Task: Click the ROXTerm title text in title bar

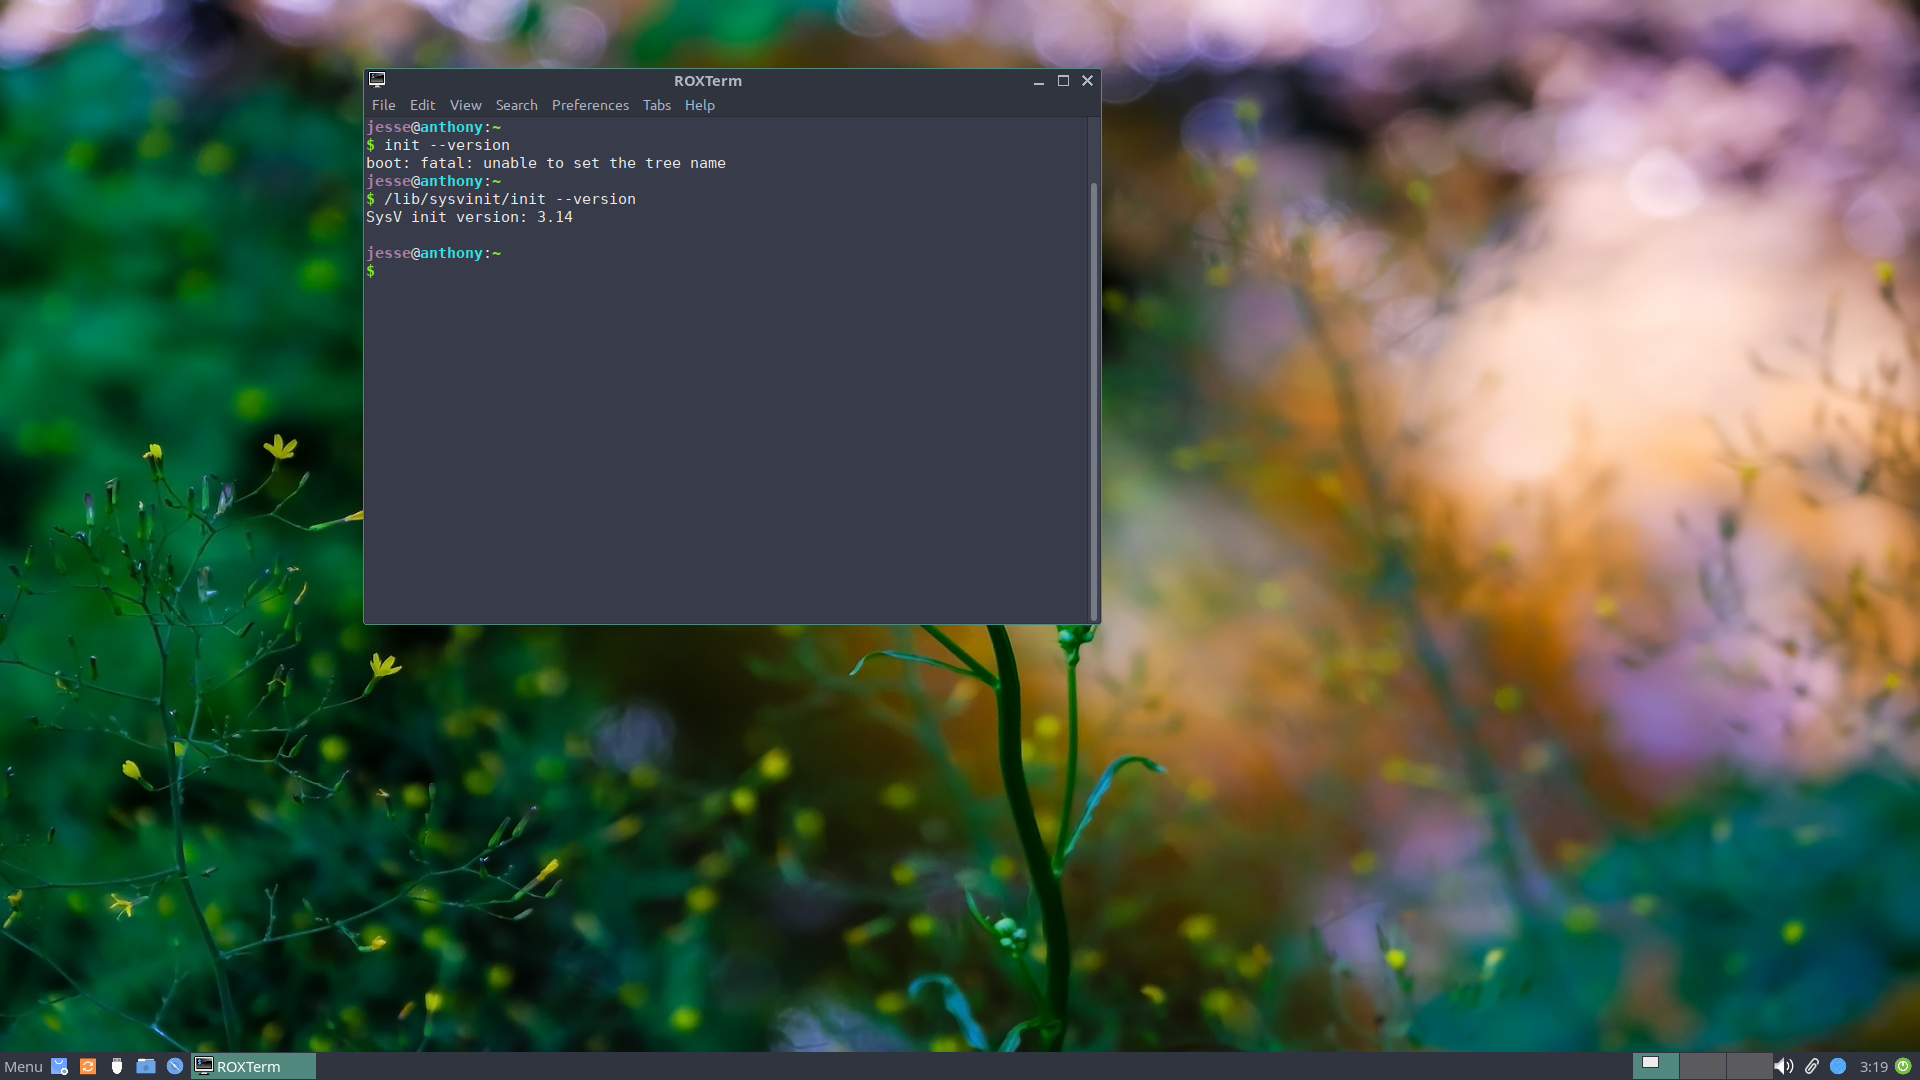Action: (x=708, y=81)
